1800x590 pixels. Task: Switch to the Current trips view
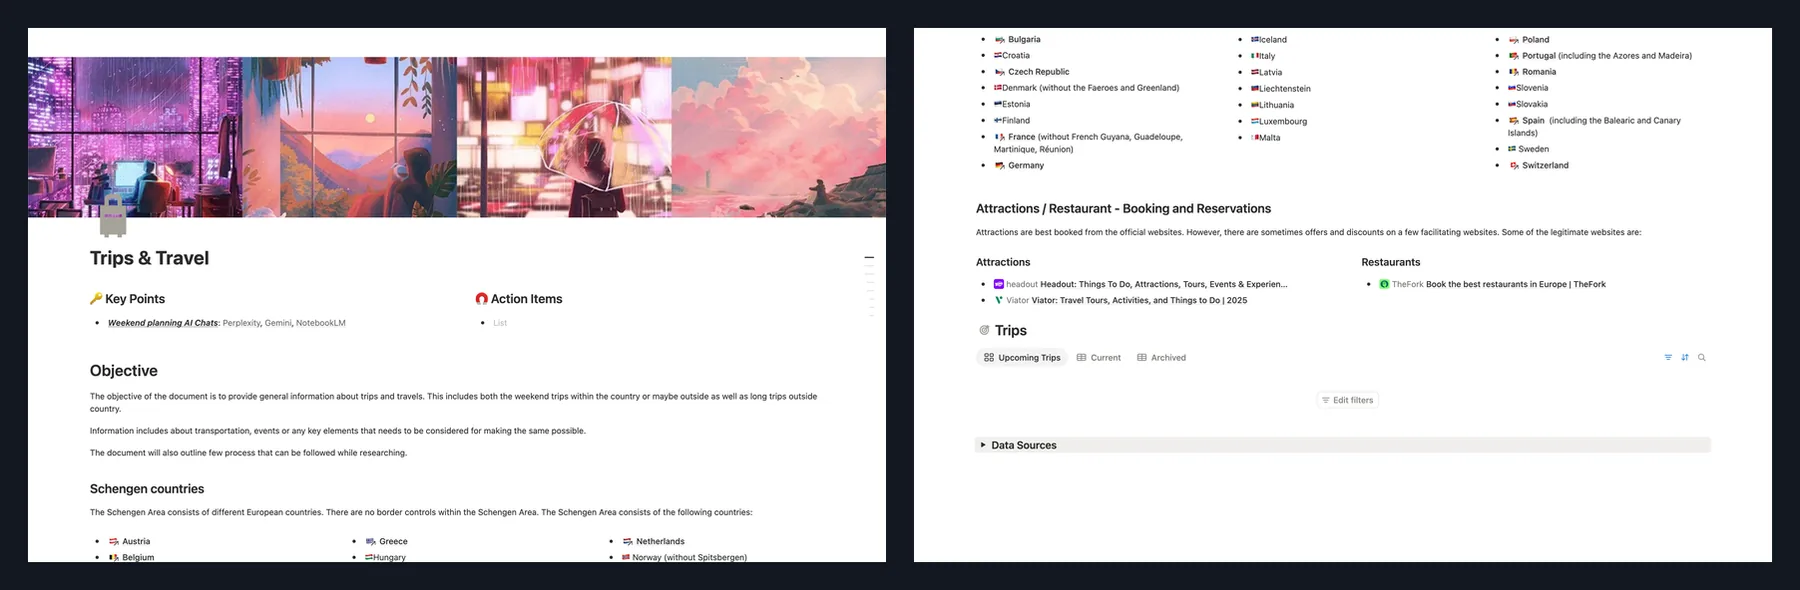1098,357
